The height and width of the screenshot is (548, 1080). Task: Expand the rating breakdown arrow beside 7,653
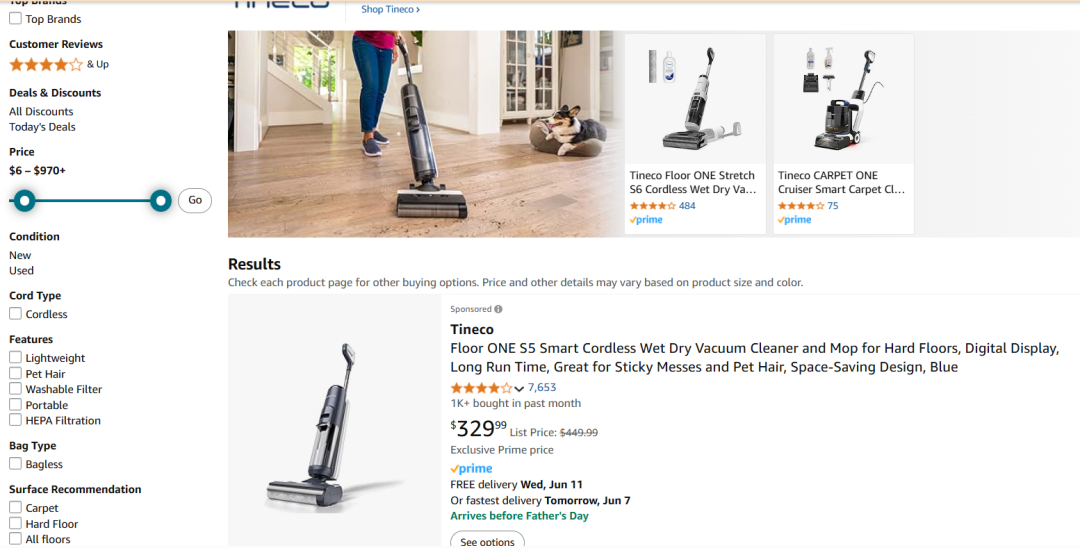click(x=519, y=389)
